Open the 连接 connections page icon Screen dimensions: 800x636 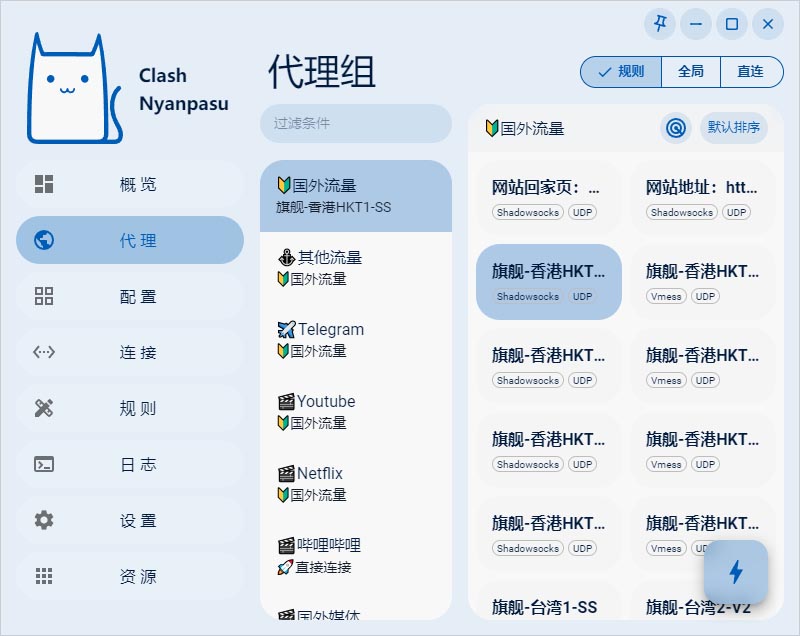tap(42, 352)
